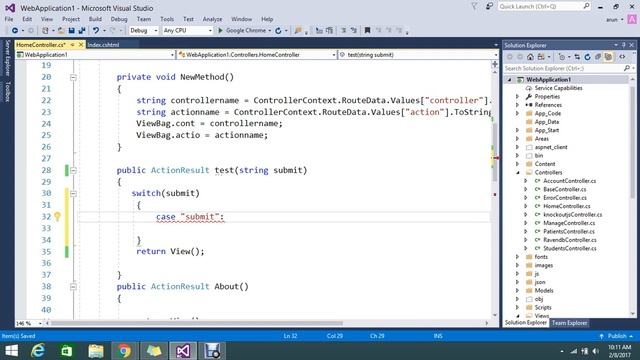The width and height of the screenshot is (640, 360).
Task: Select HomeController.cs in Solution Explorer
Action: click(x=567, y=207)
